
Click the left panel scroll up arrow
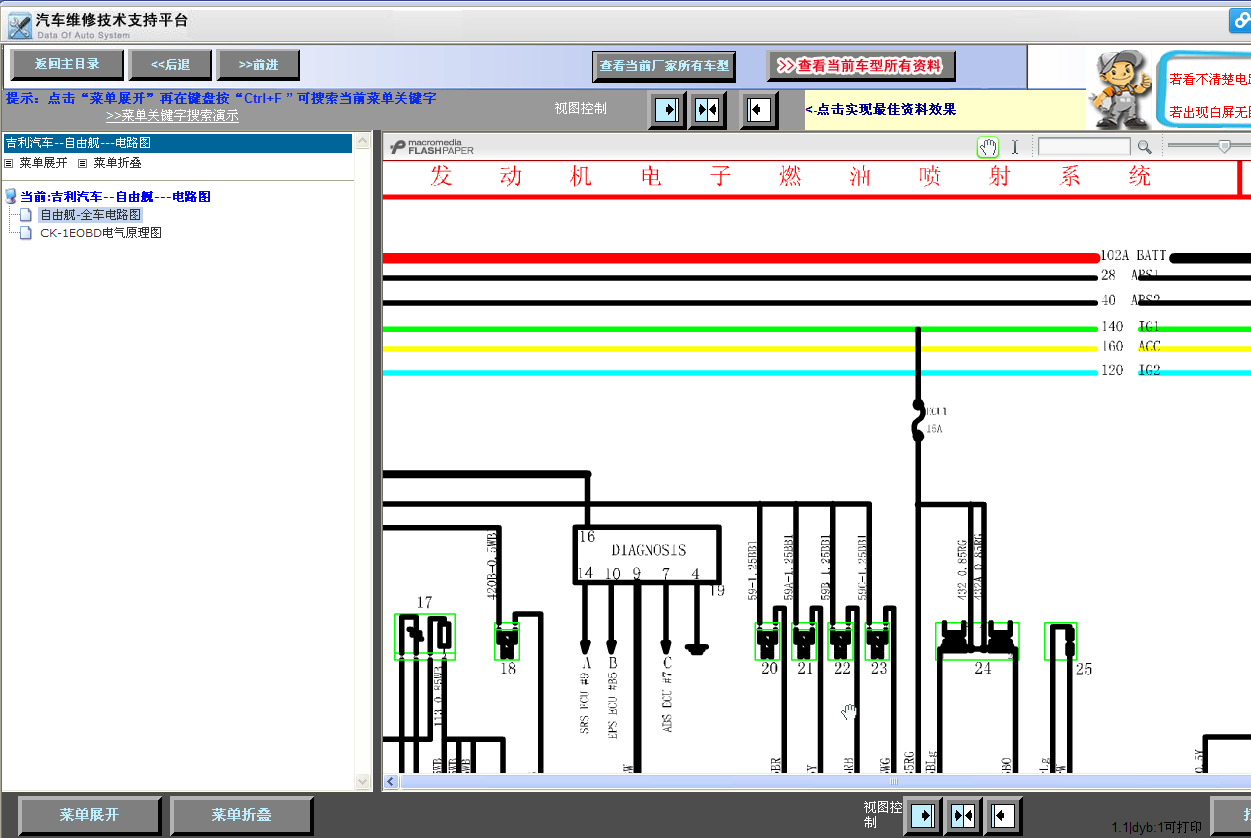(363, 141)
